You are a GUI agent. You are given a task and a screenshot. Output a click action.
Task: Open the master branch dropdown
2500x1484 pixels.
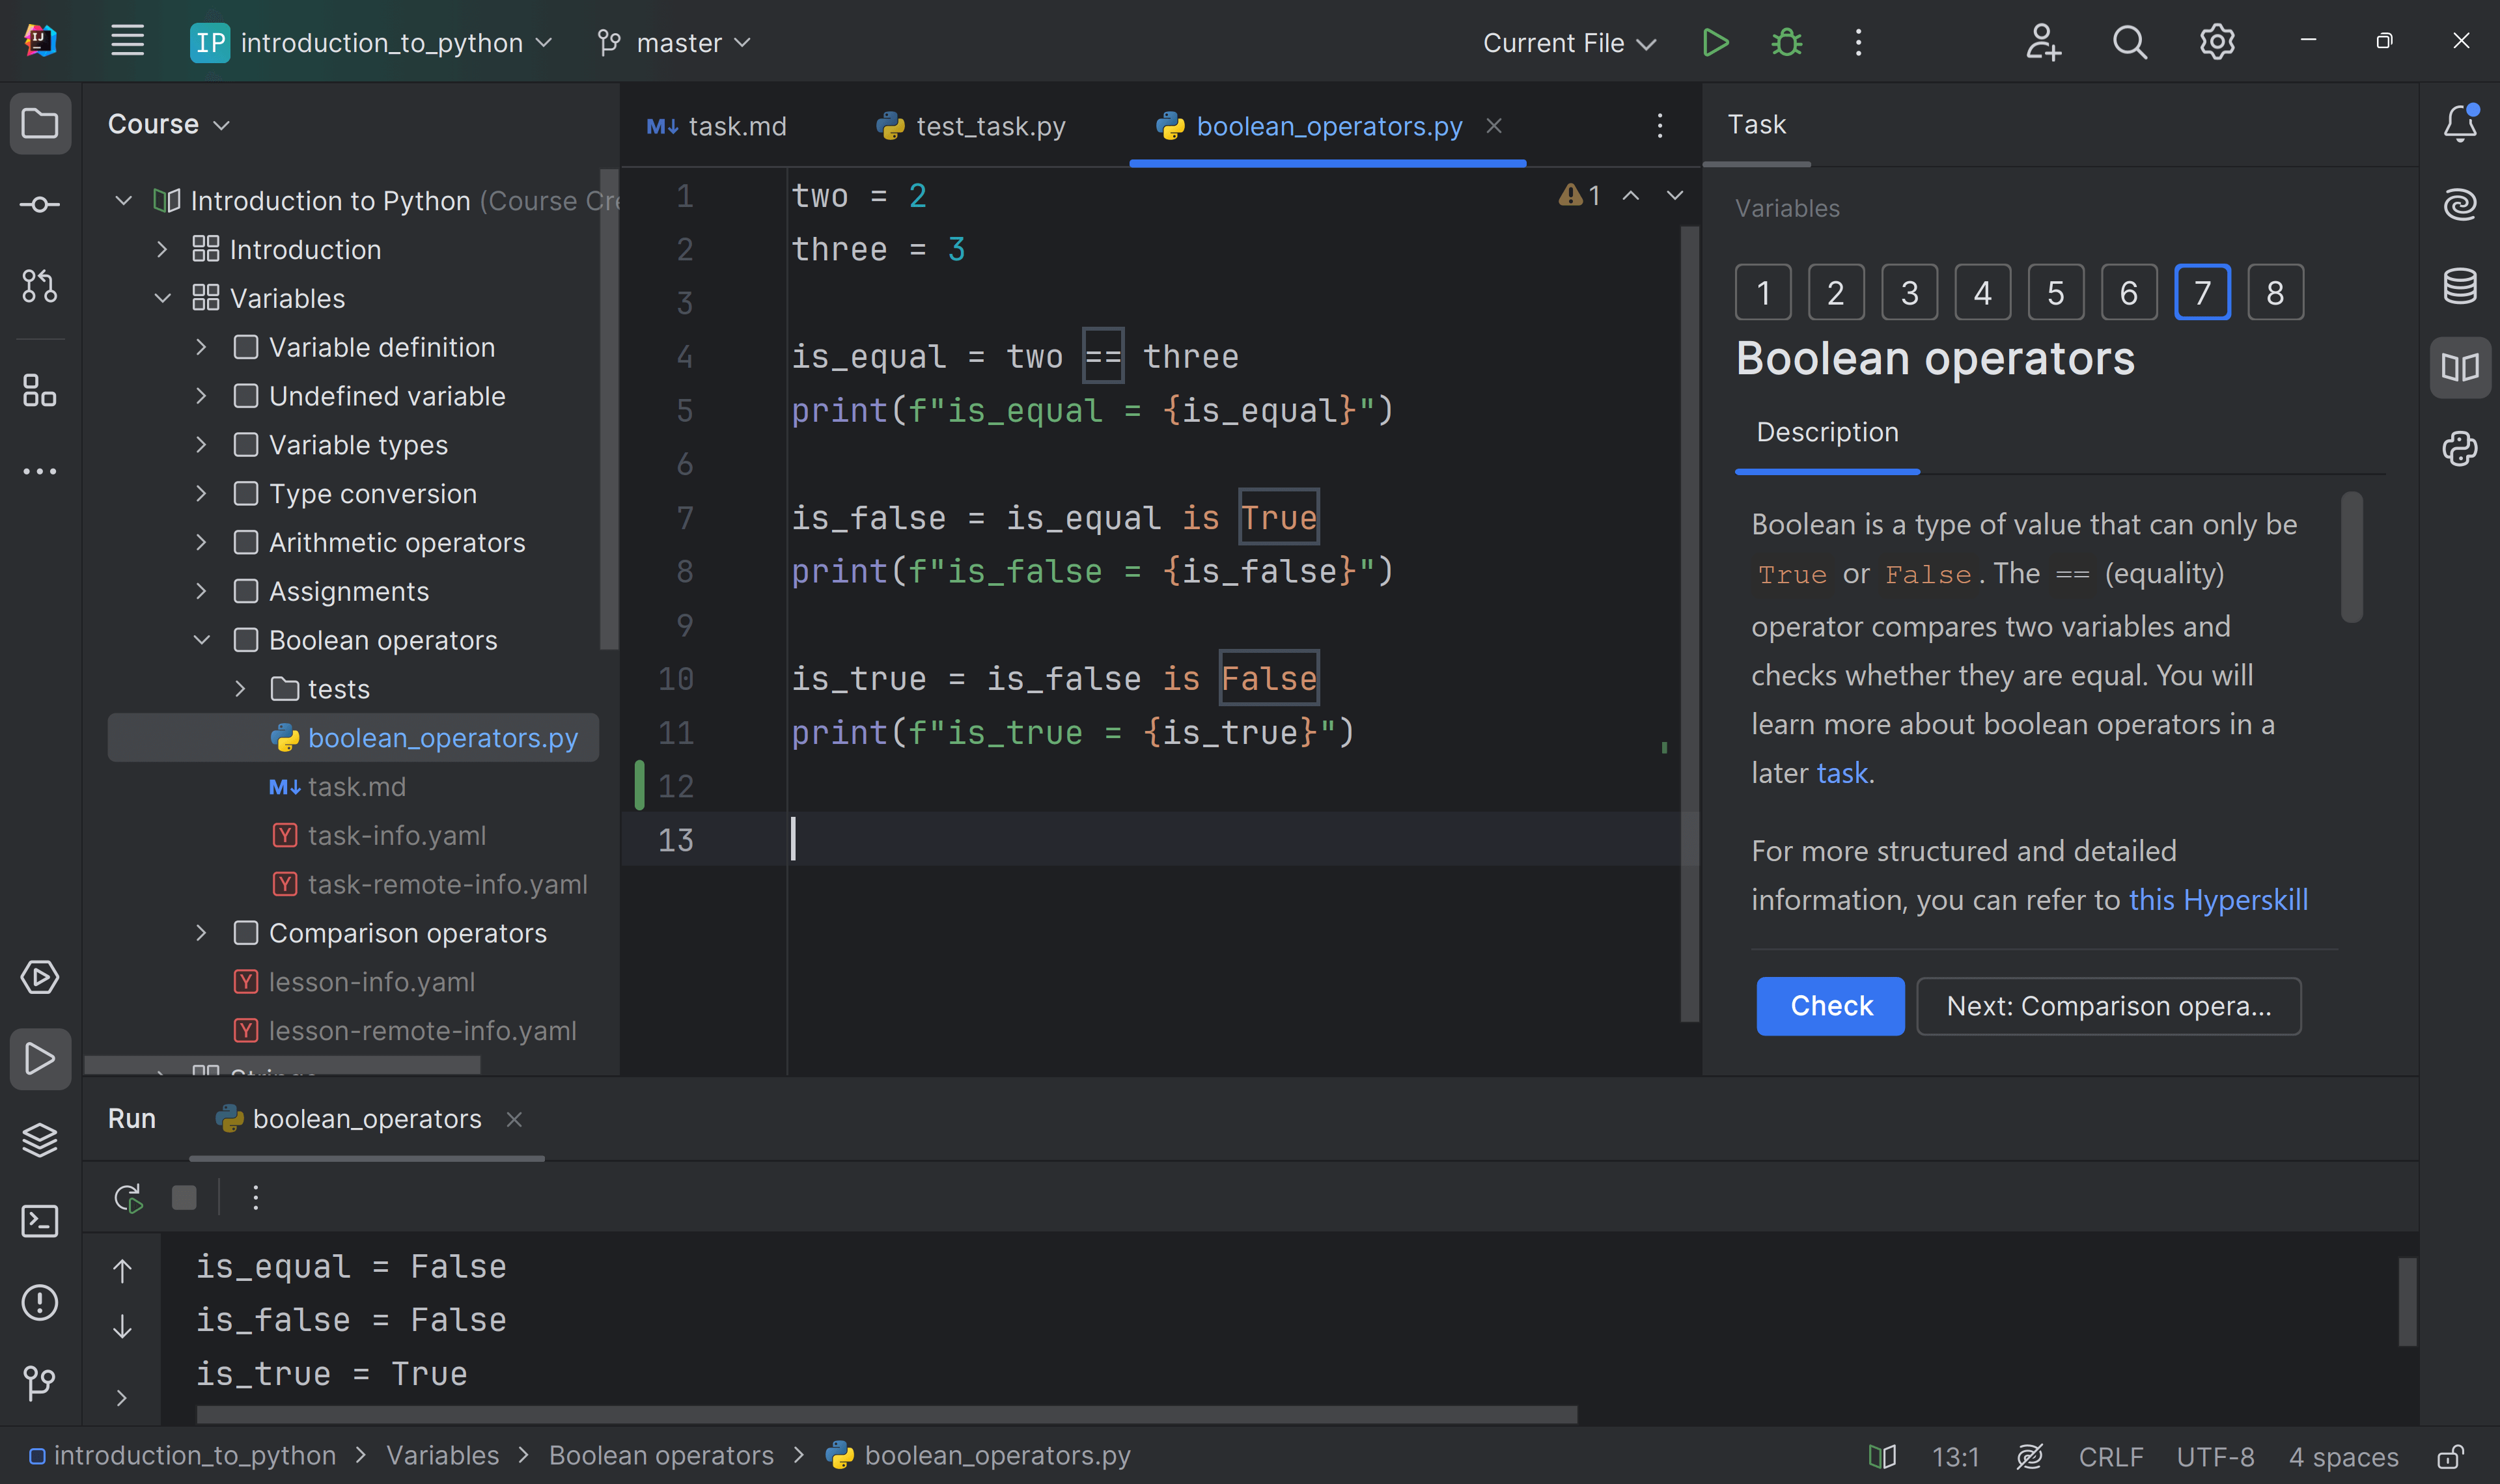click(674, 42)
